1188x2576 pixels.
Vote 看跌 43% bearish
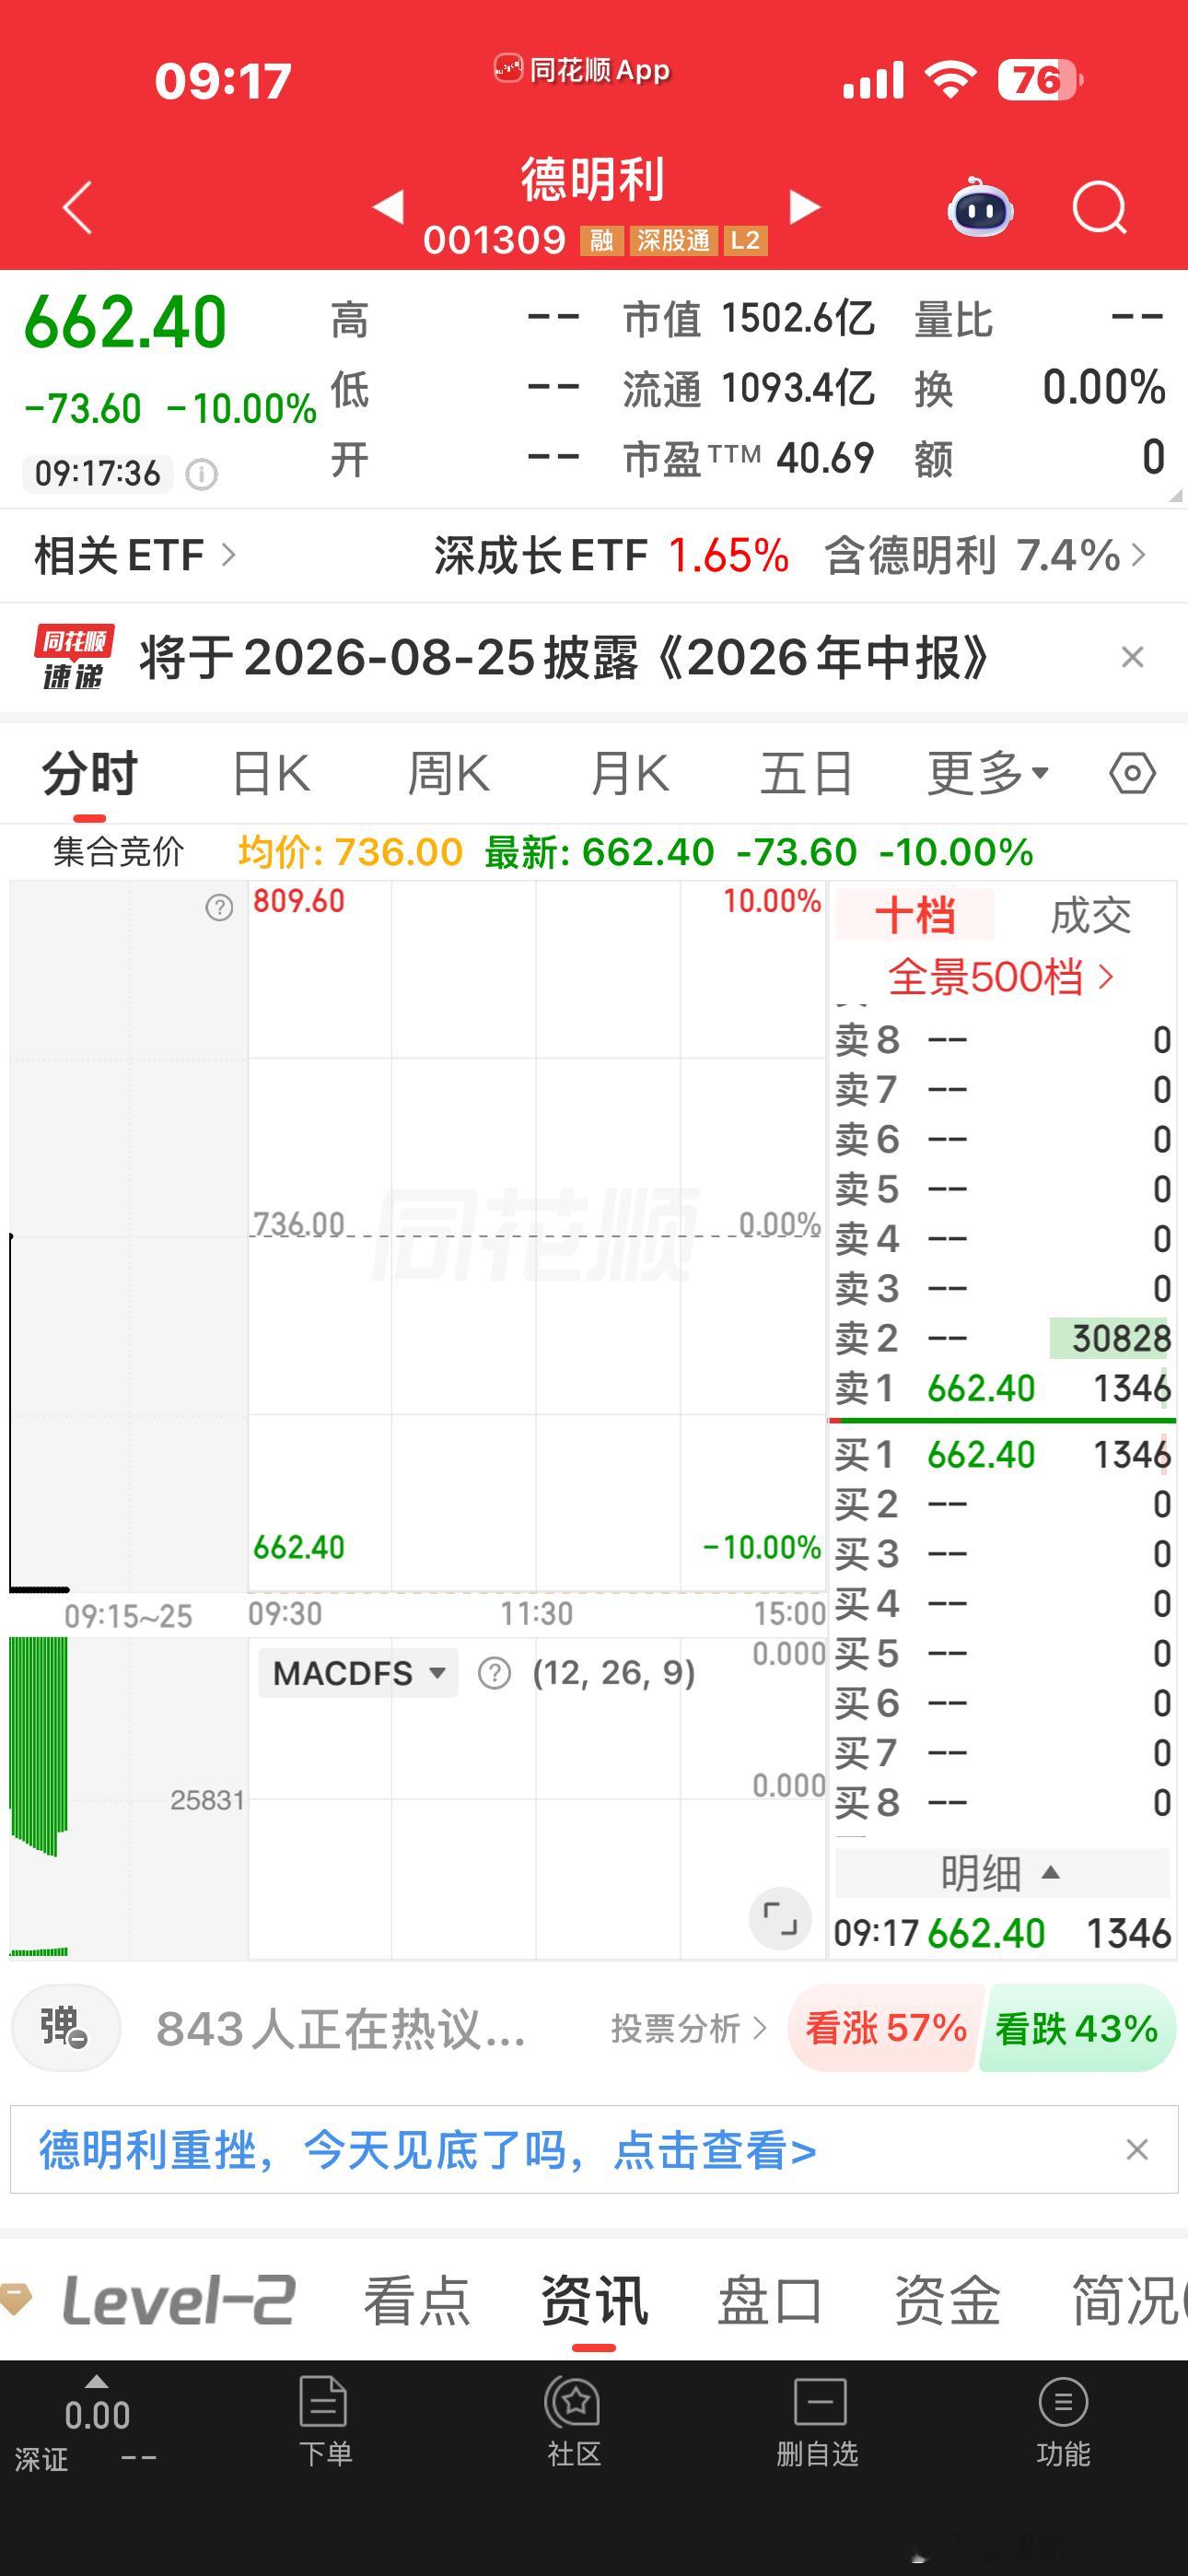click(1077, 2028)
